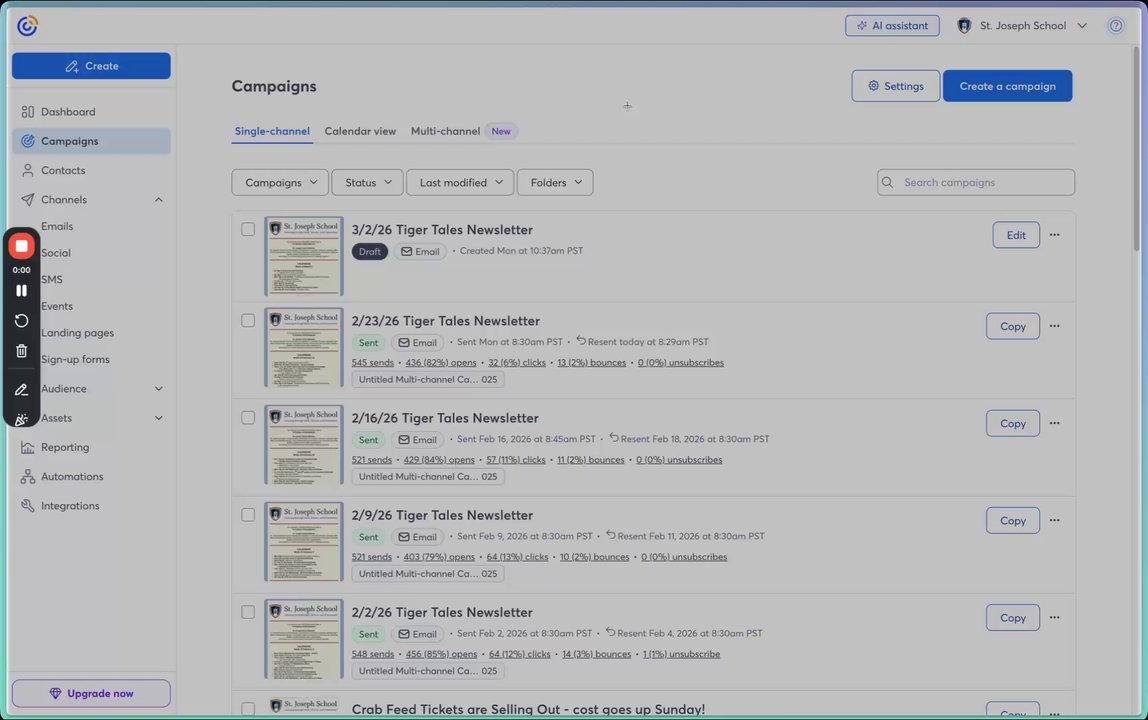Open more options for 2/16/26 newsletter
1148x720 pixels.
[x=1054, y=423]
